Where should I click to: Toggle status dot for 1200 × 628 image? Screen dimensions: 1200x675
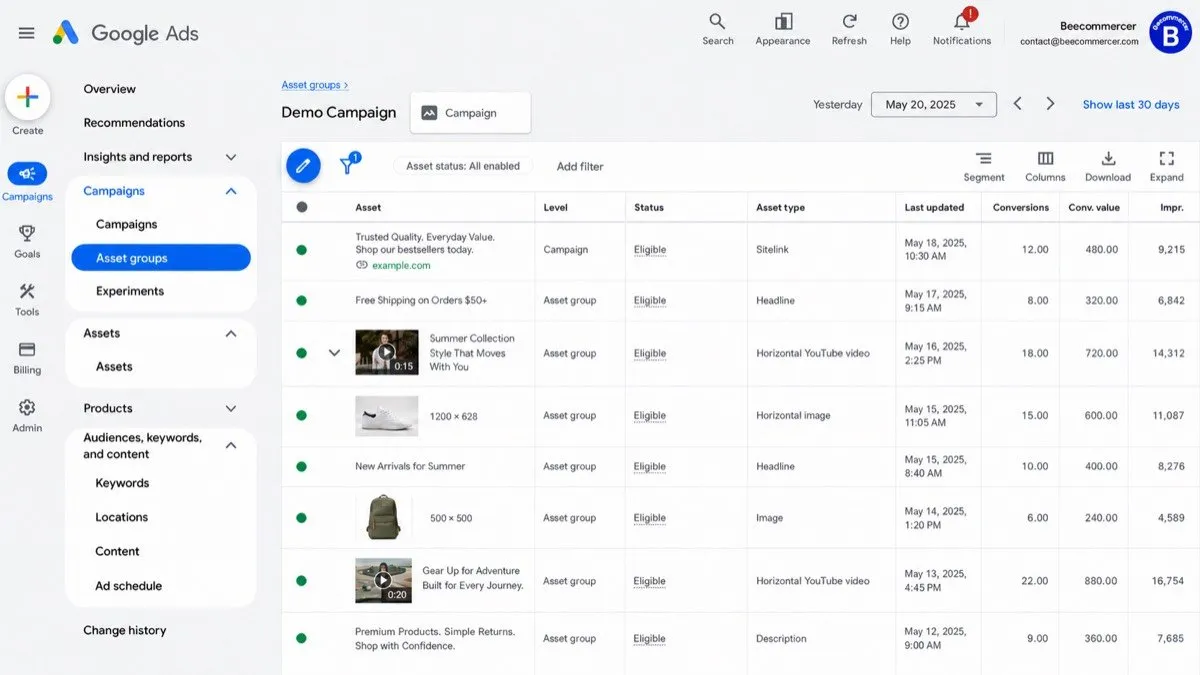pos(301,415)
